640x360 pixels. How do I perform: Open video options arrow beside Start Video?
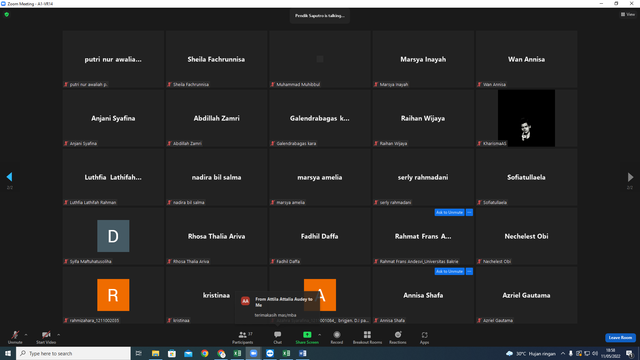click(58, 335)
